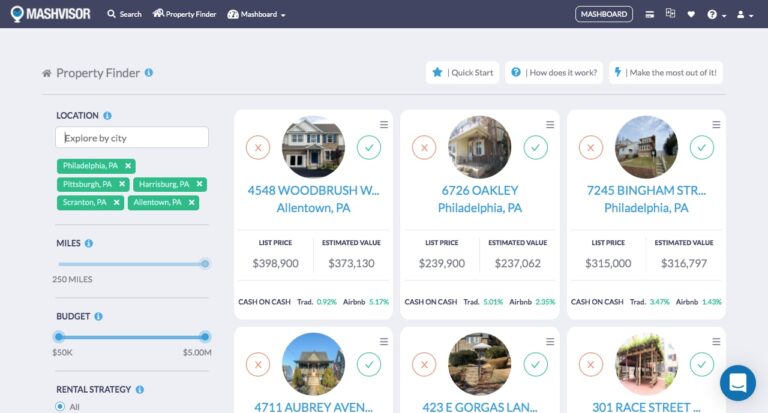
Task: Click the credit card icon in the top bar
Action: [650, 14]
